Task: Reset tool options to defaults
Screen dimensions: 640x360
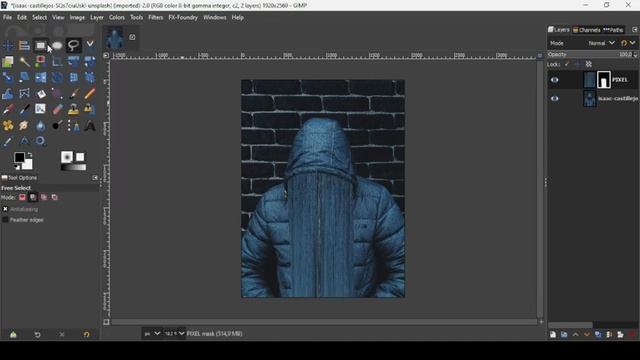Action: click(86, 335)
